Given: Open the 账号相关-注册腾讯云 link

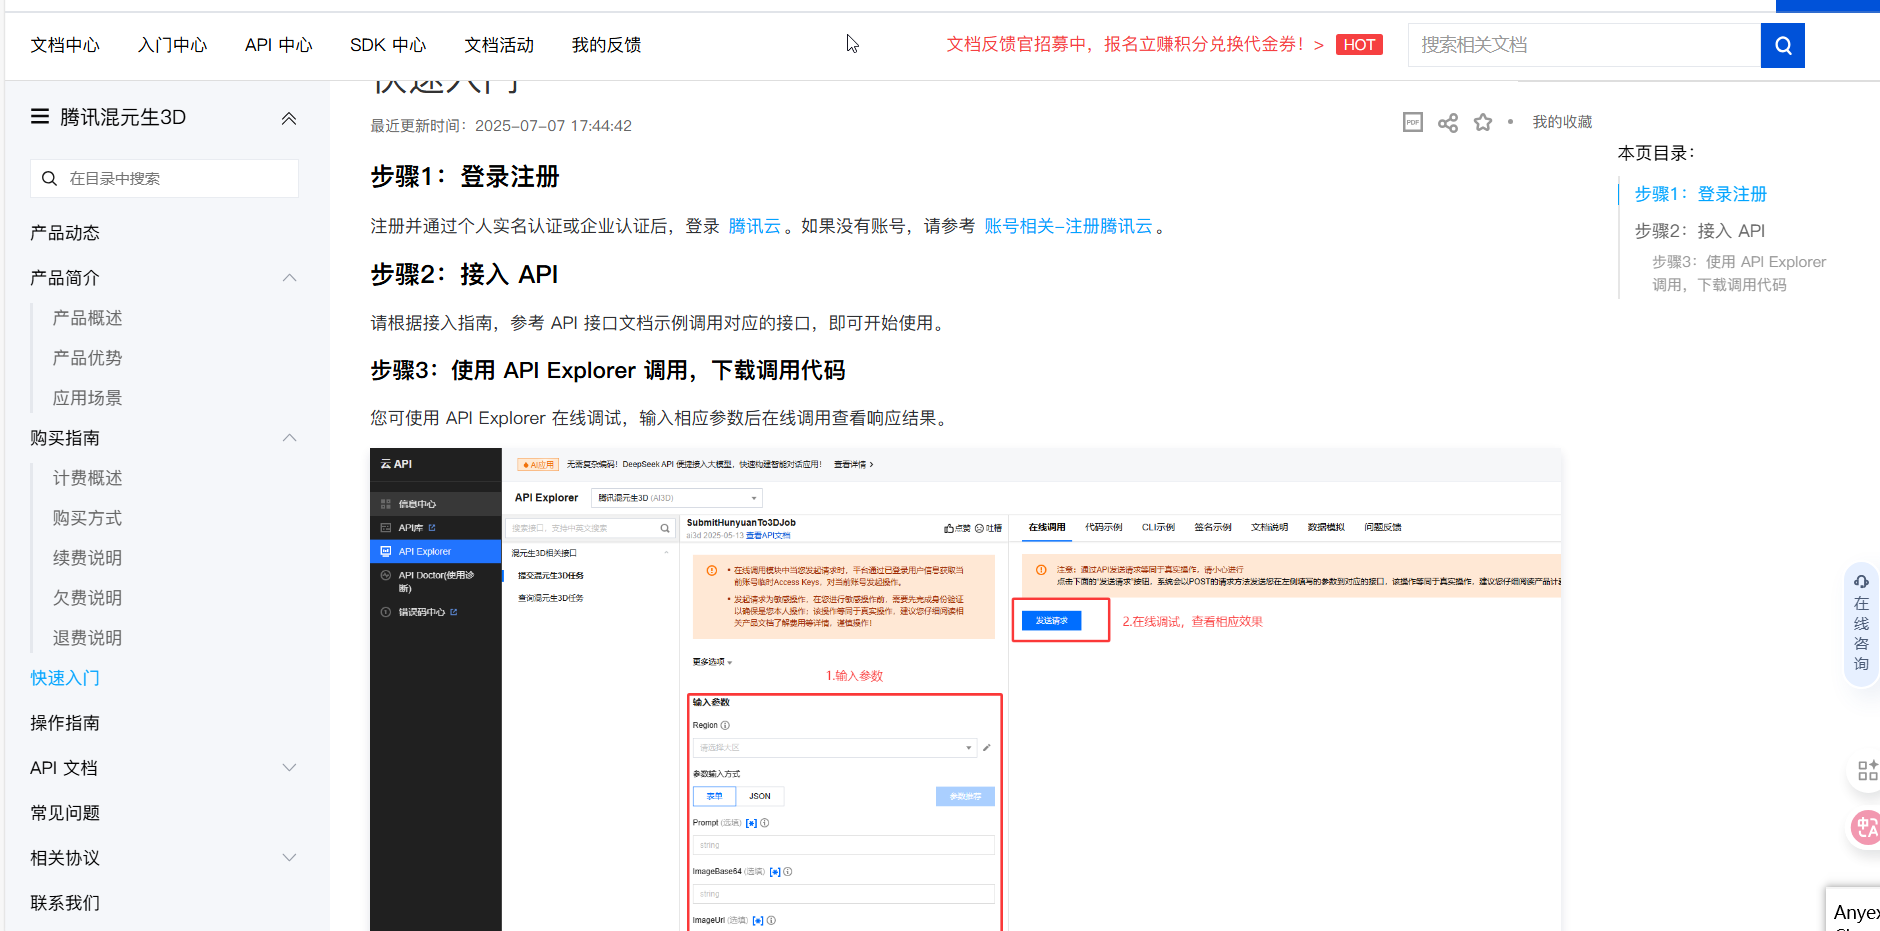Looking at the screenshot, I should tap(1068, 226).
